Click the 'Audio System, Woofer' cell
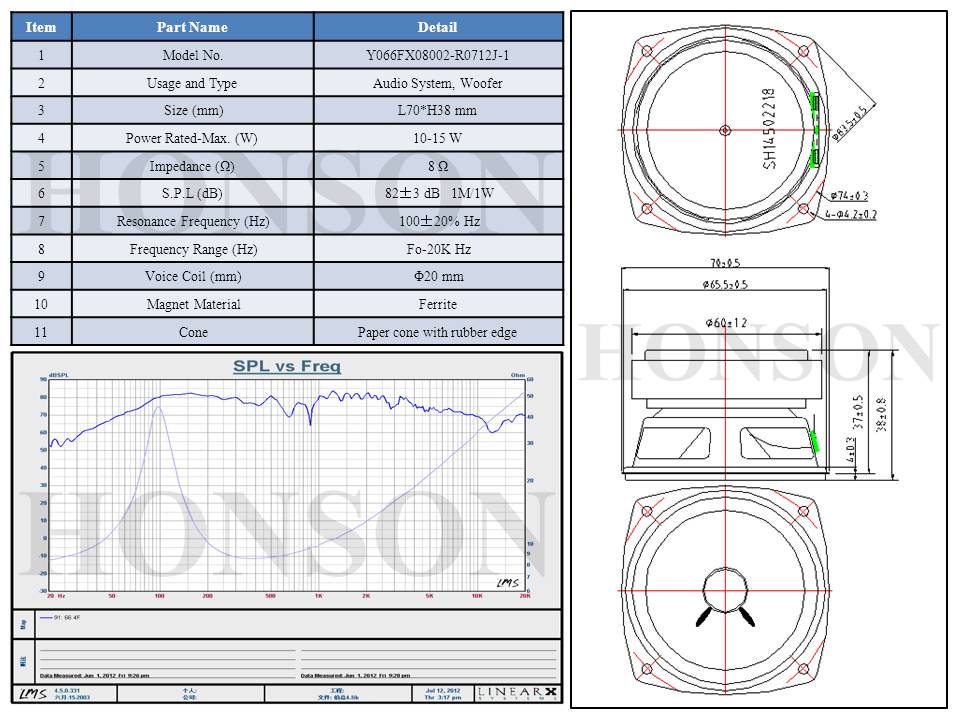This screenshot has height=720, width=960. tap(438, 83)
